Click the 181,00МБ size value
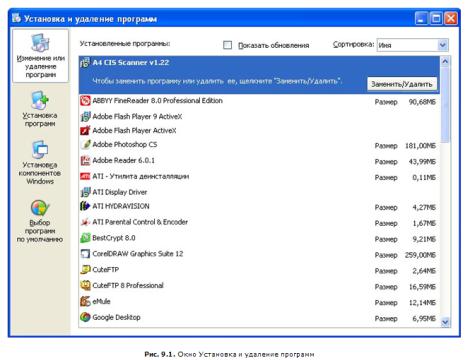This screenshot has width=469, height=360. [420, 146]
